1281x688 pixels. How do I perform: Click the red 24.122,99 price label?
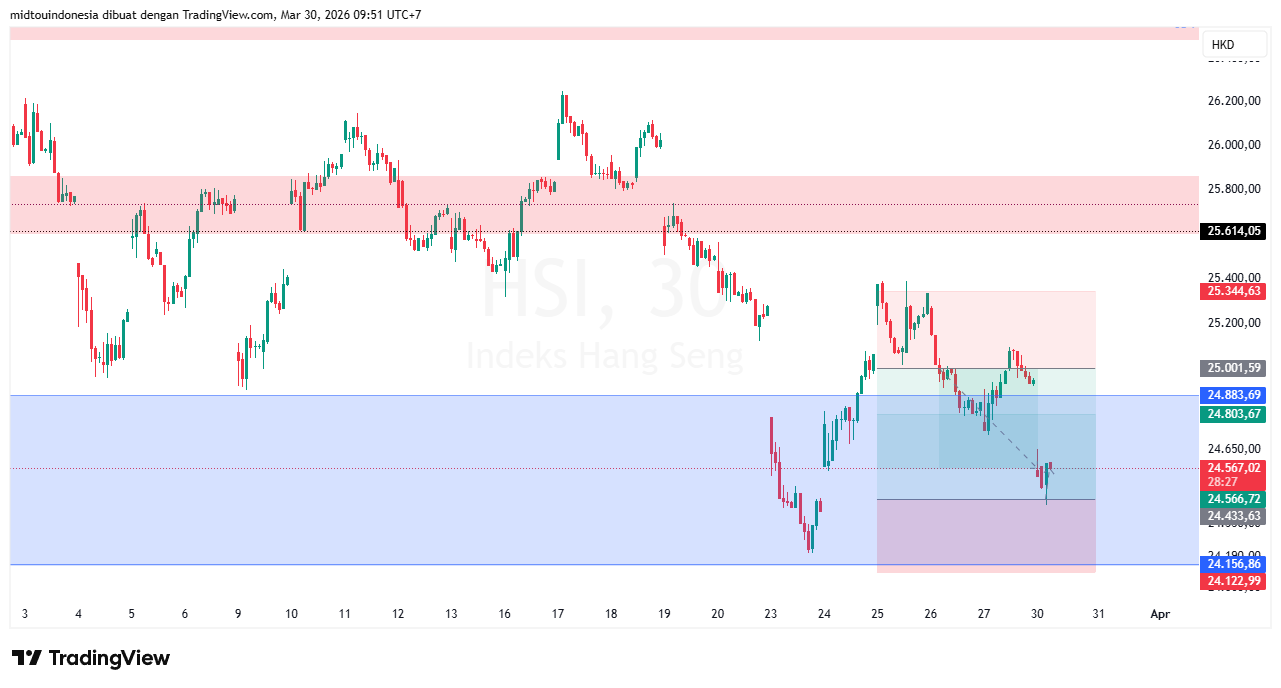1232,580
